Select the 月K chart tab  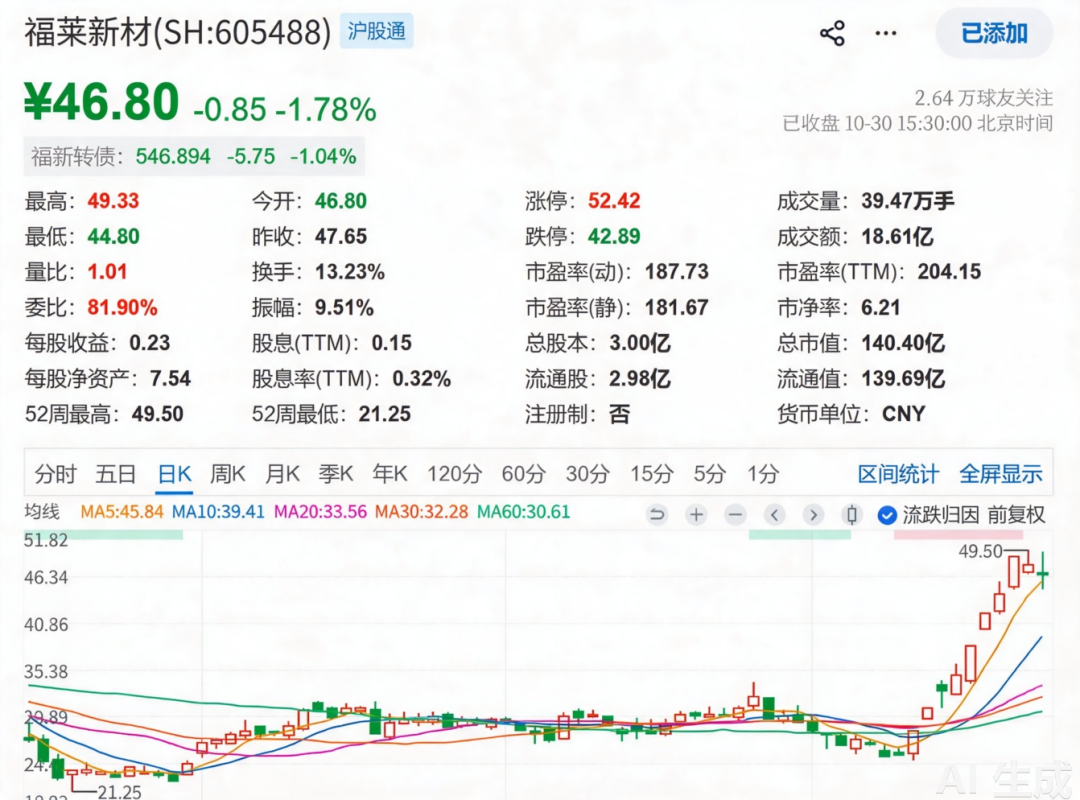(282, 474)
